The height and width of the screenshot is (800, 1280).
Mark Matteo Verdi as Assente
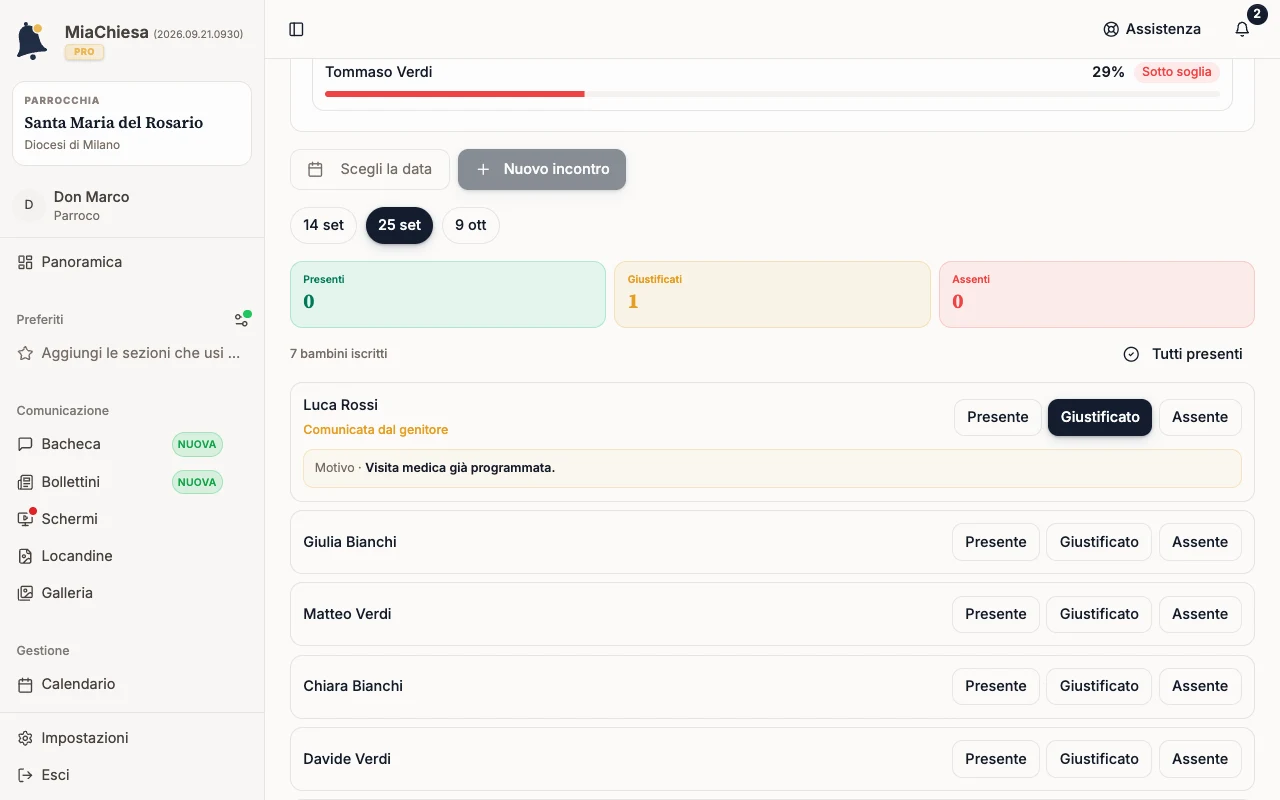pyautogui.click(x=1200, y=614)
